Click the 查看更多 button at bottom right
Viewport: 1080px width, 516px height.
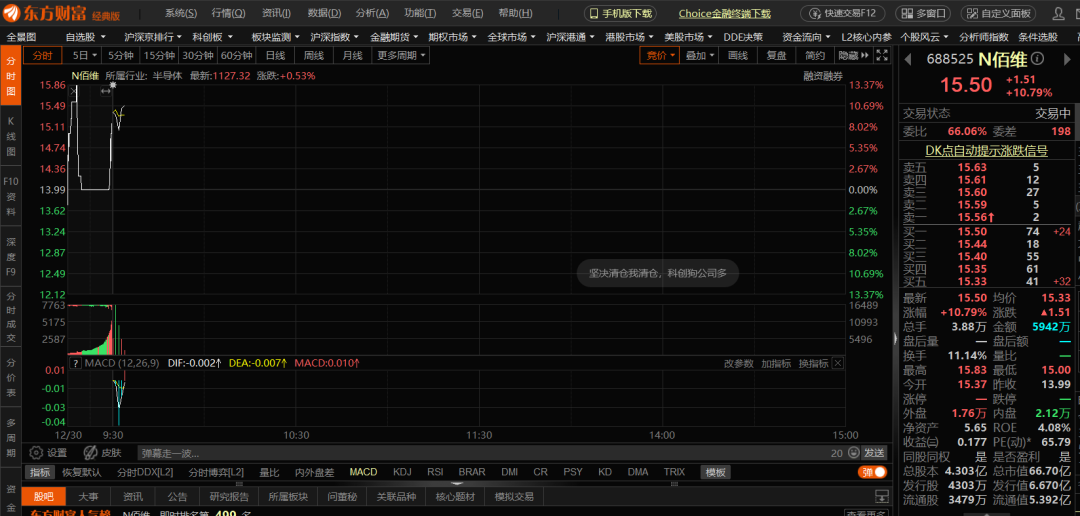click(x=866, y=513)
